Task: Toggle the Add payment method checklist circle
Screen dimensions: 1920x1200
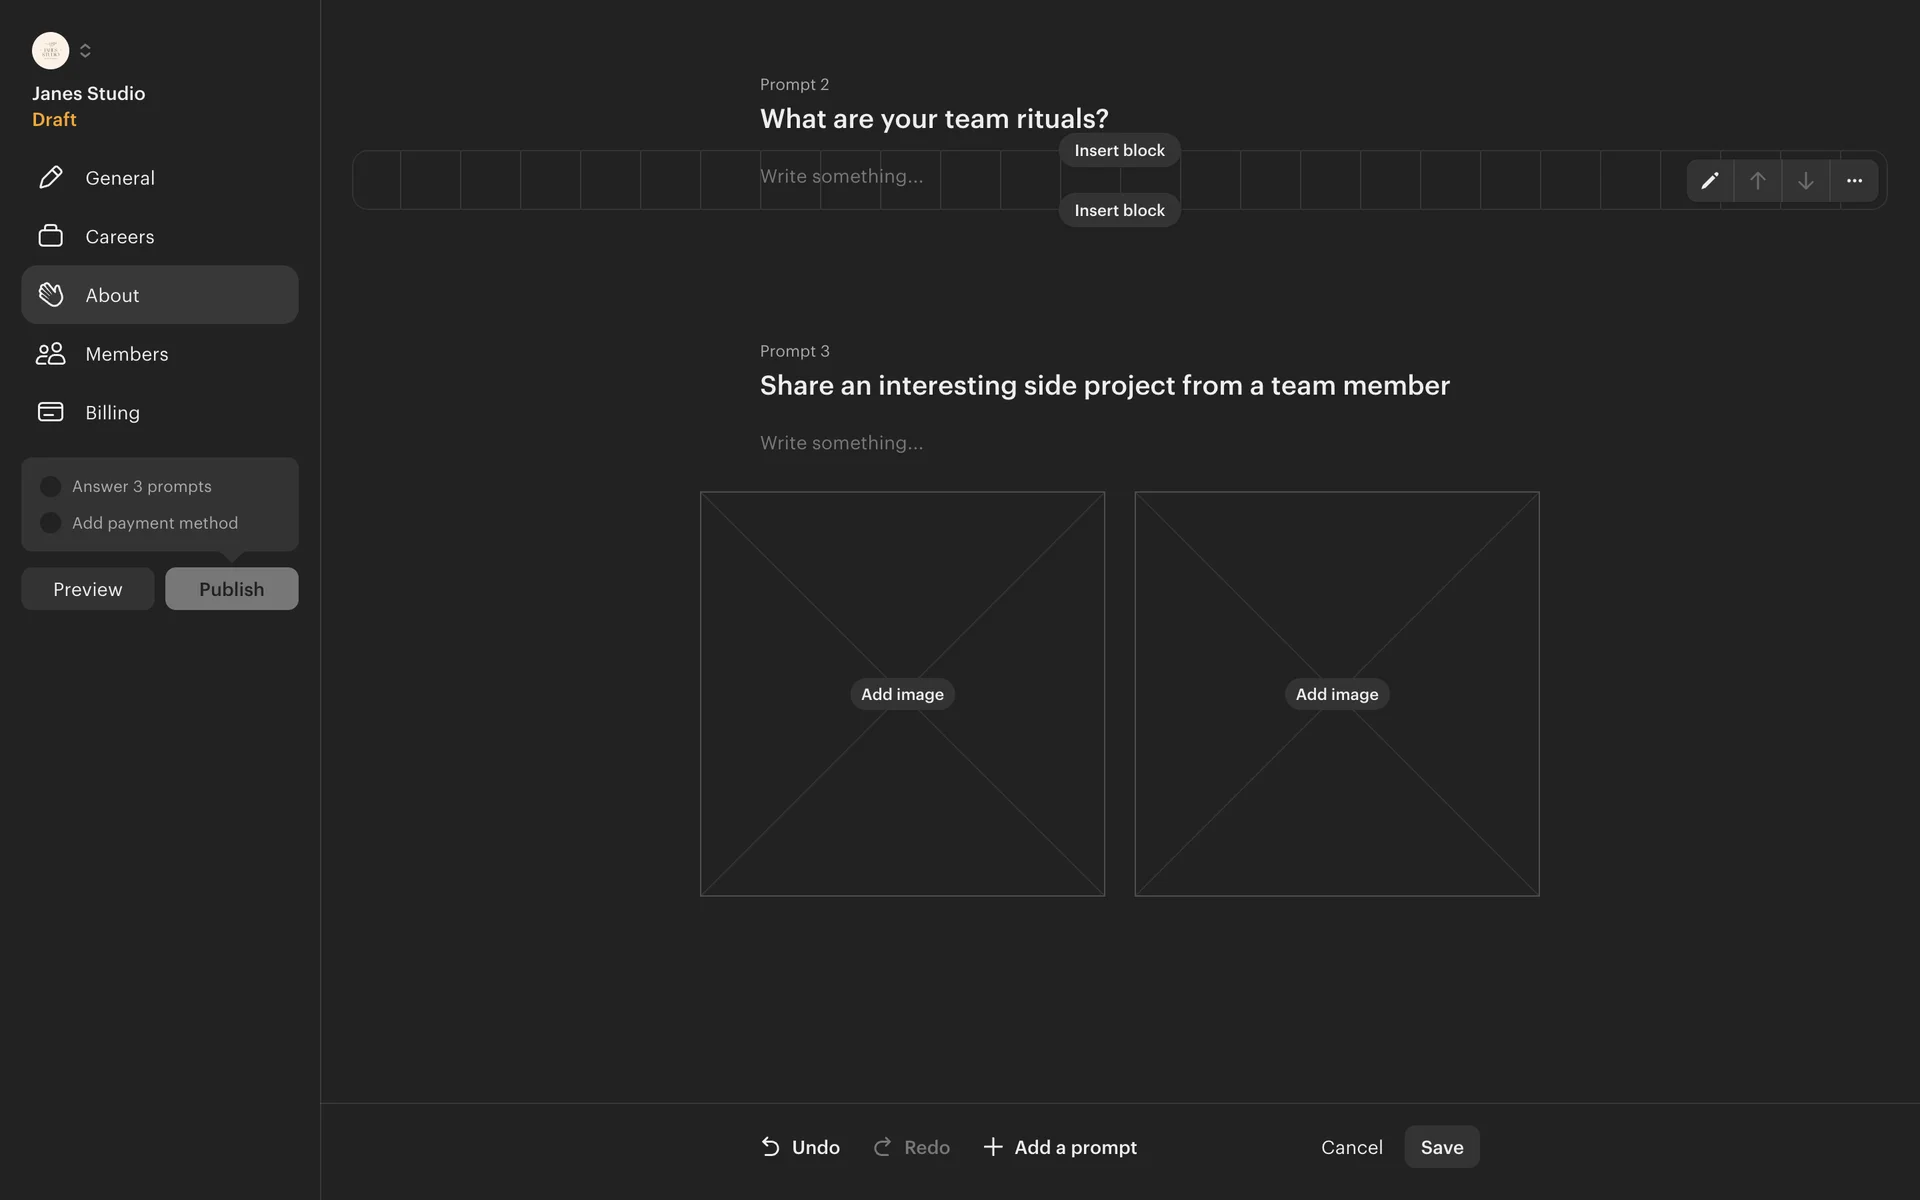Action: coord(50,523)
